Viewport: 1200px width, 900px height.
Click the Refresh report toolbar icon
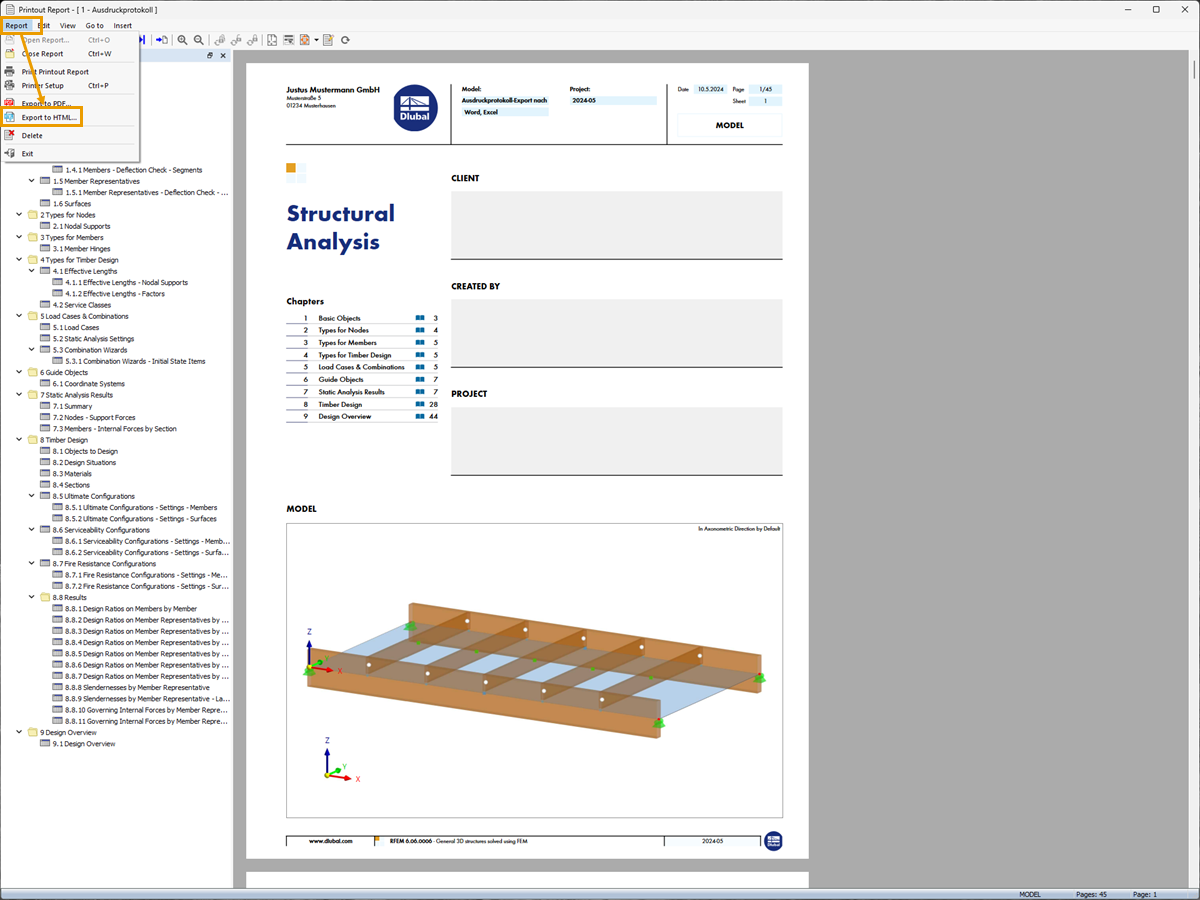[345, 40]
